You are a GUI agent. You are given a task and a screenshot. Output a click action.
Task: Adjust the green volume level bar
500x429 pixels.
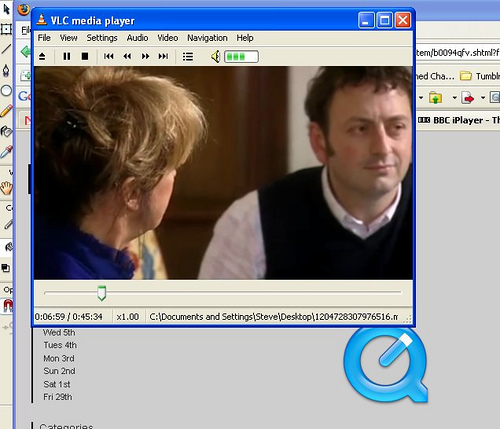click(241, 57)
